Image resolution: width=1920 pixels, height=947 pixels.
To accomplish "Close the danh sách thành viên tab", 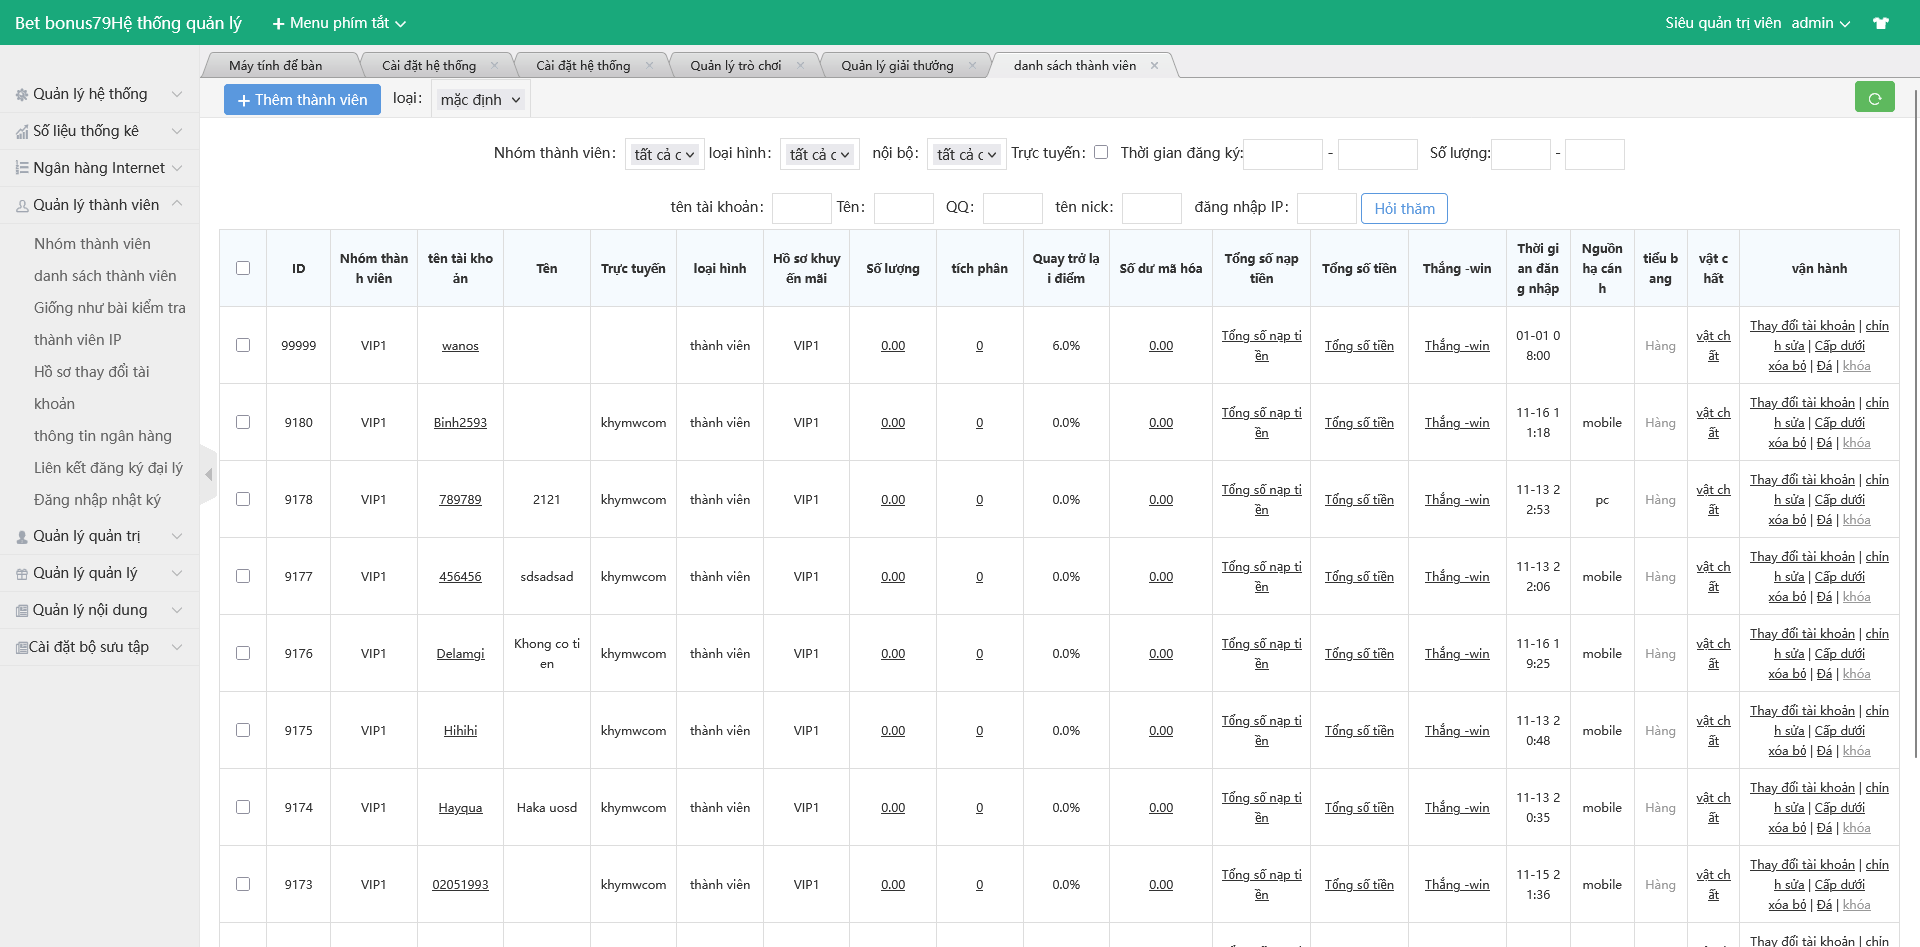I will pos(1154,66).
